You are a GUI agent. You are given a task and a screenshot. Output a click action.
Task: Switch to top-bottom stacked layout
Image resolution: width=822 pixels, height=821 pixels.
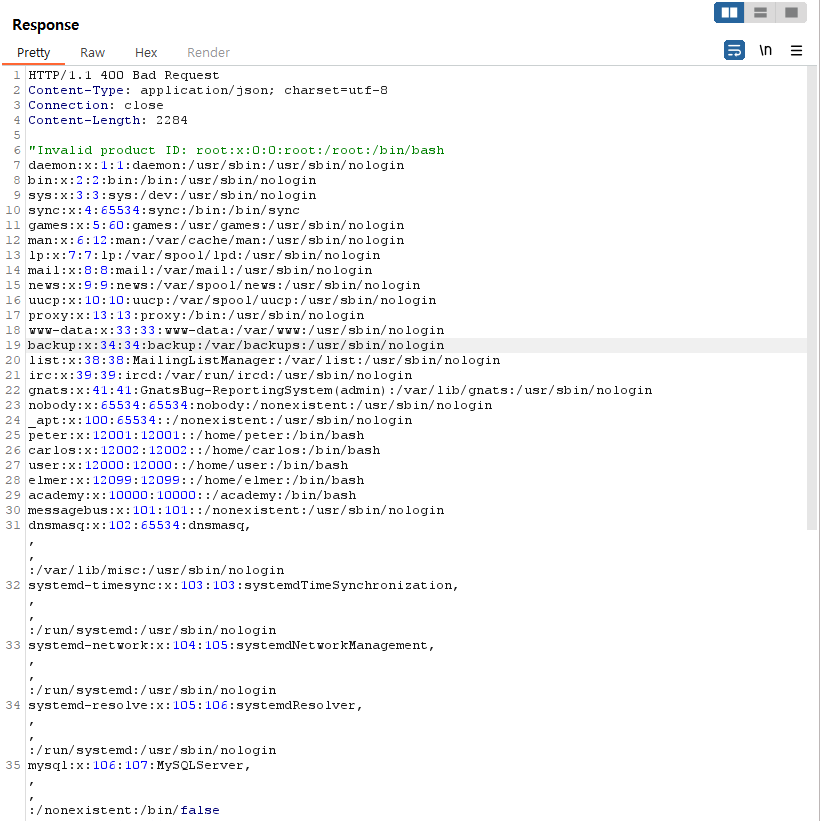(760, 13)
